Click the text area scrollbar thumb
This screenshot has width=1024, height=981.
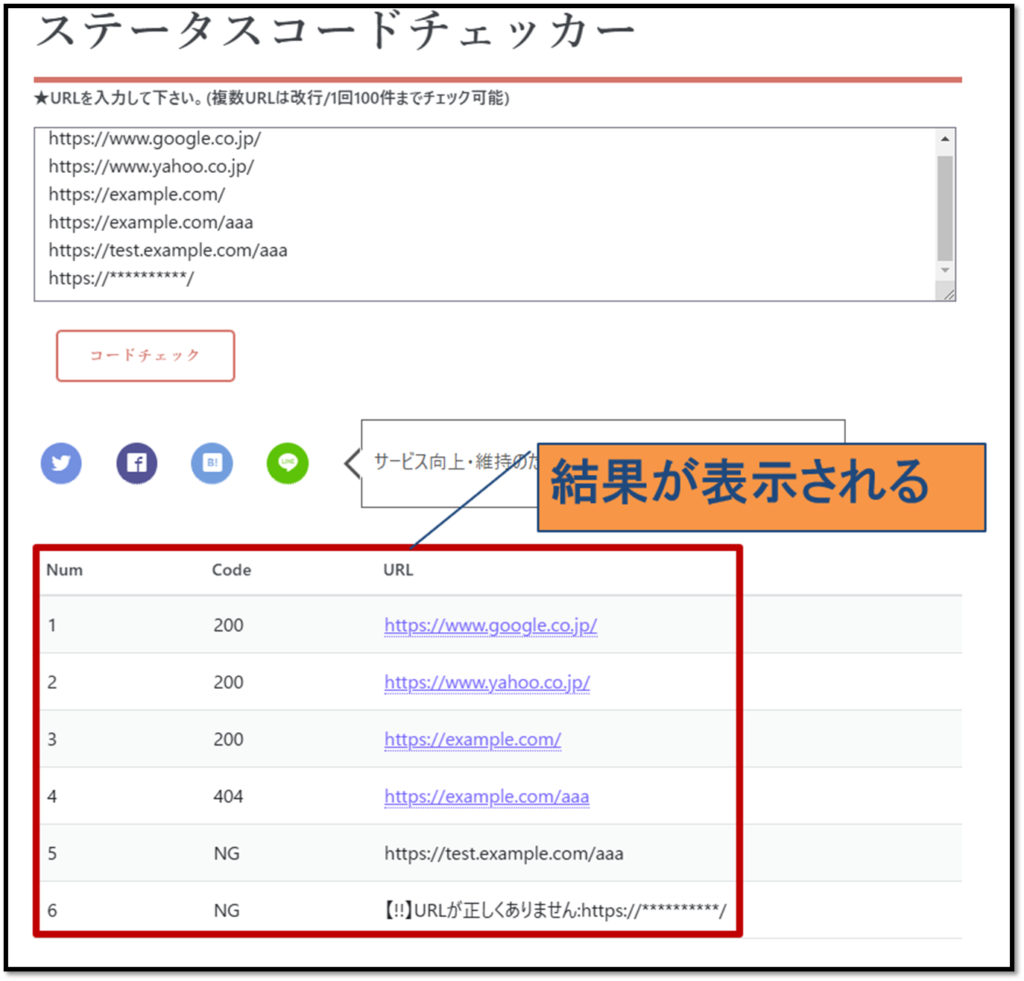[x=945, y=205]
